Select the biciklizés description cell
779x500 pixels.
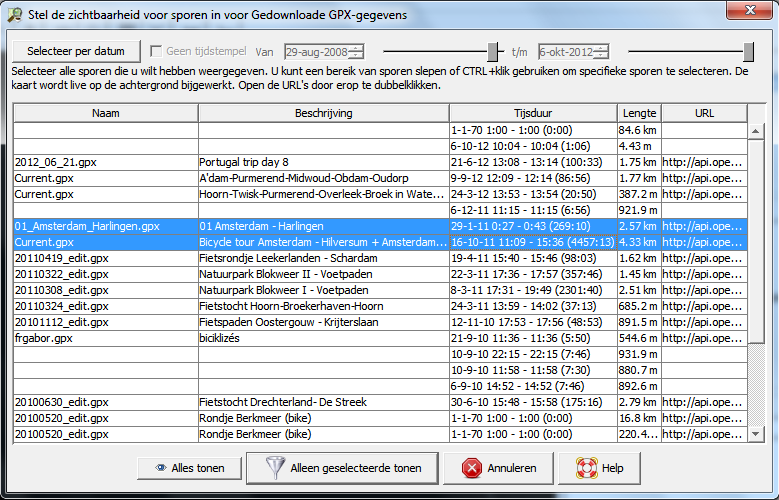click(323, 338)
